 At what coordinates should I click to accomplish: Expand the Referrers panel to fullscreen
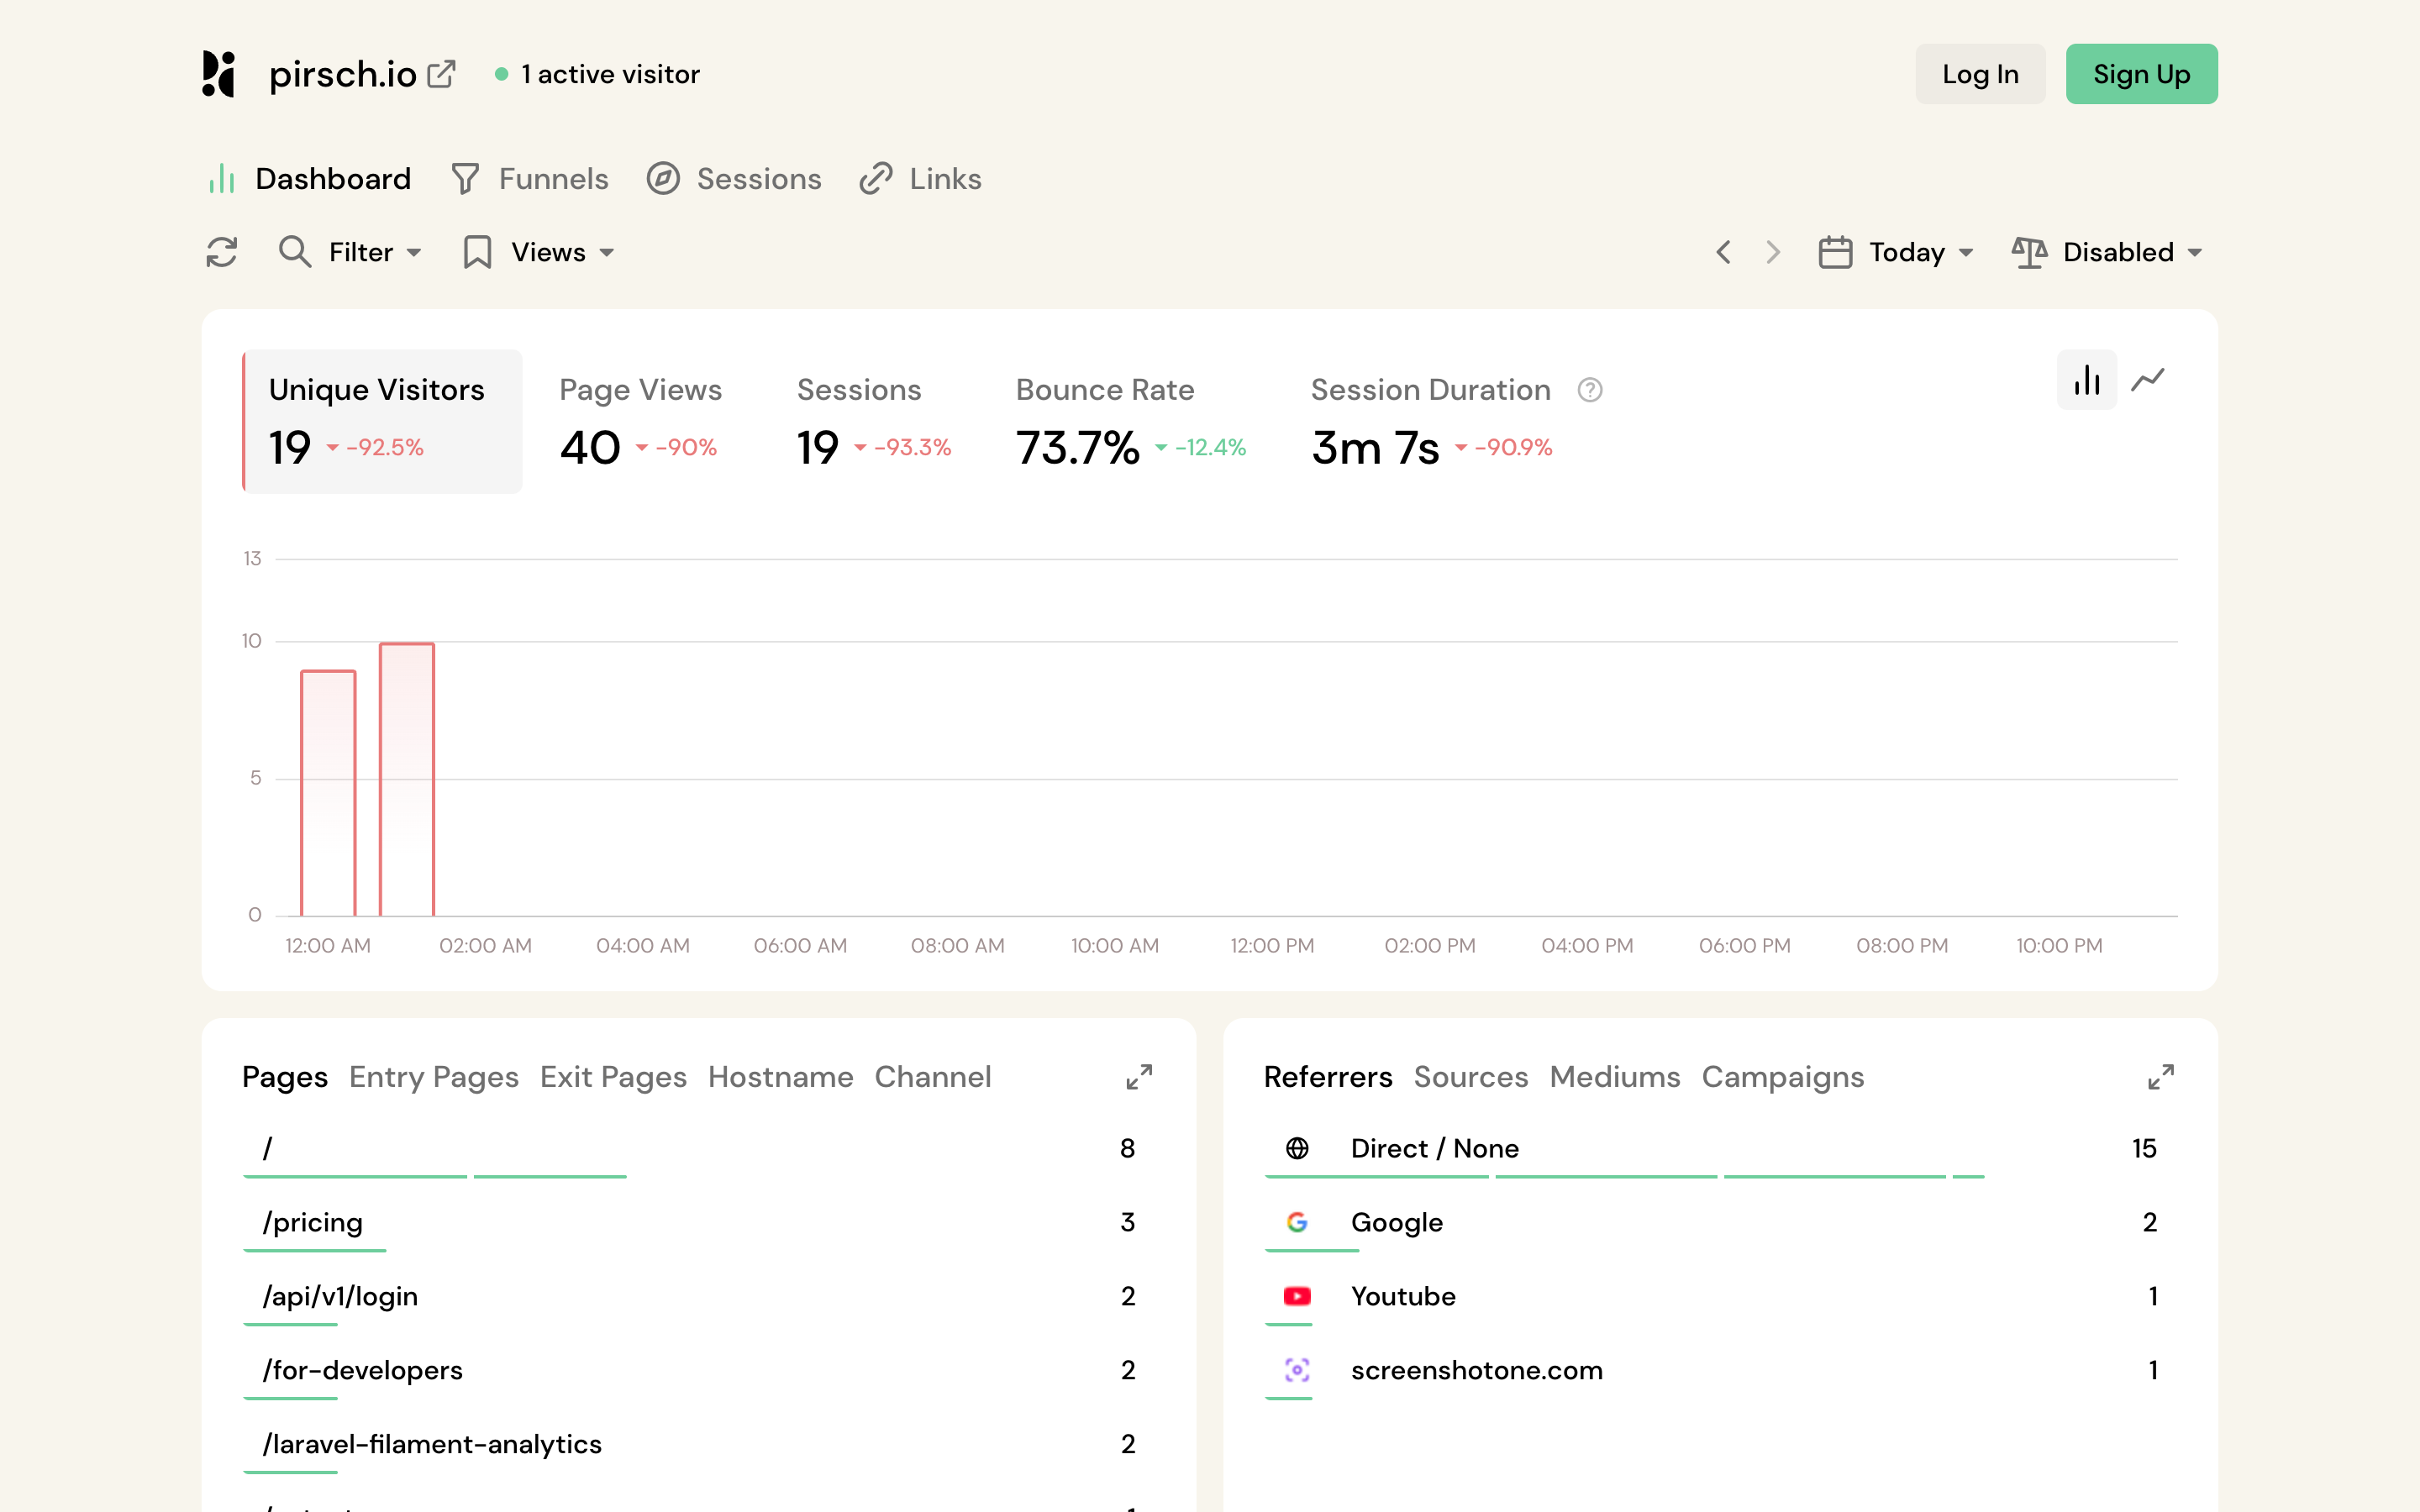point(2160,1077)
